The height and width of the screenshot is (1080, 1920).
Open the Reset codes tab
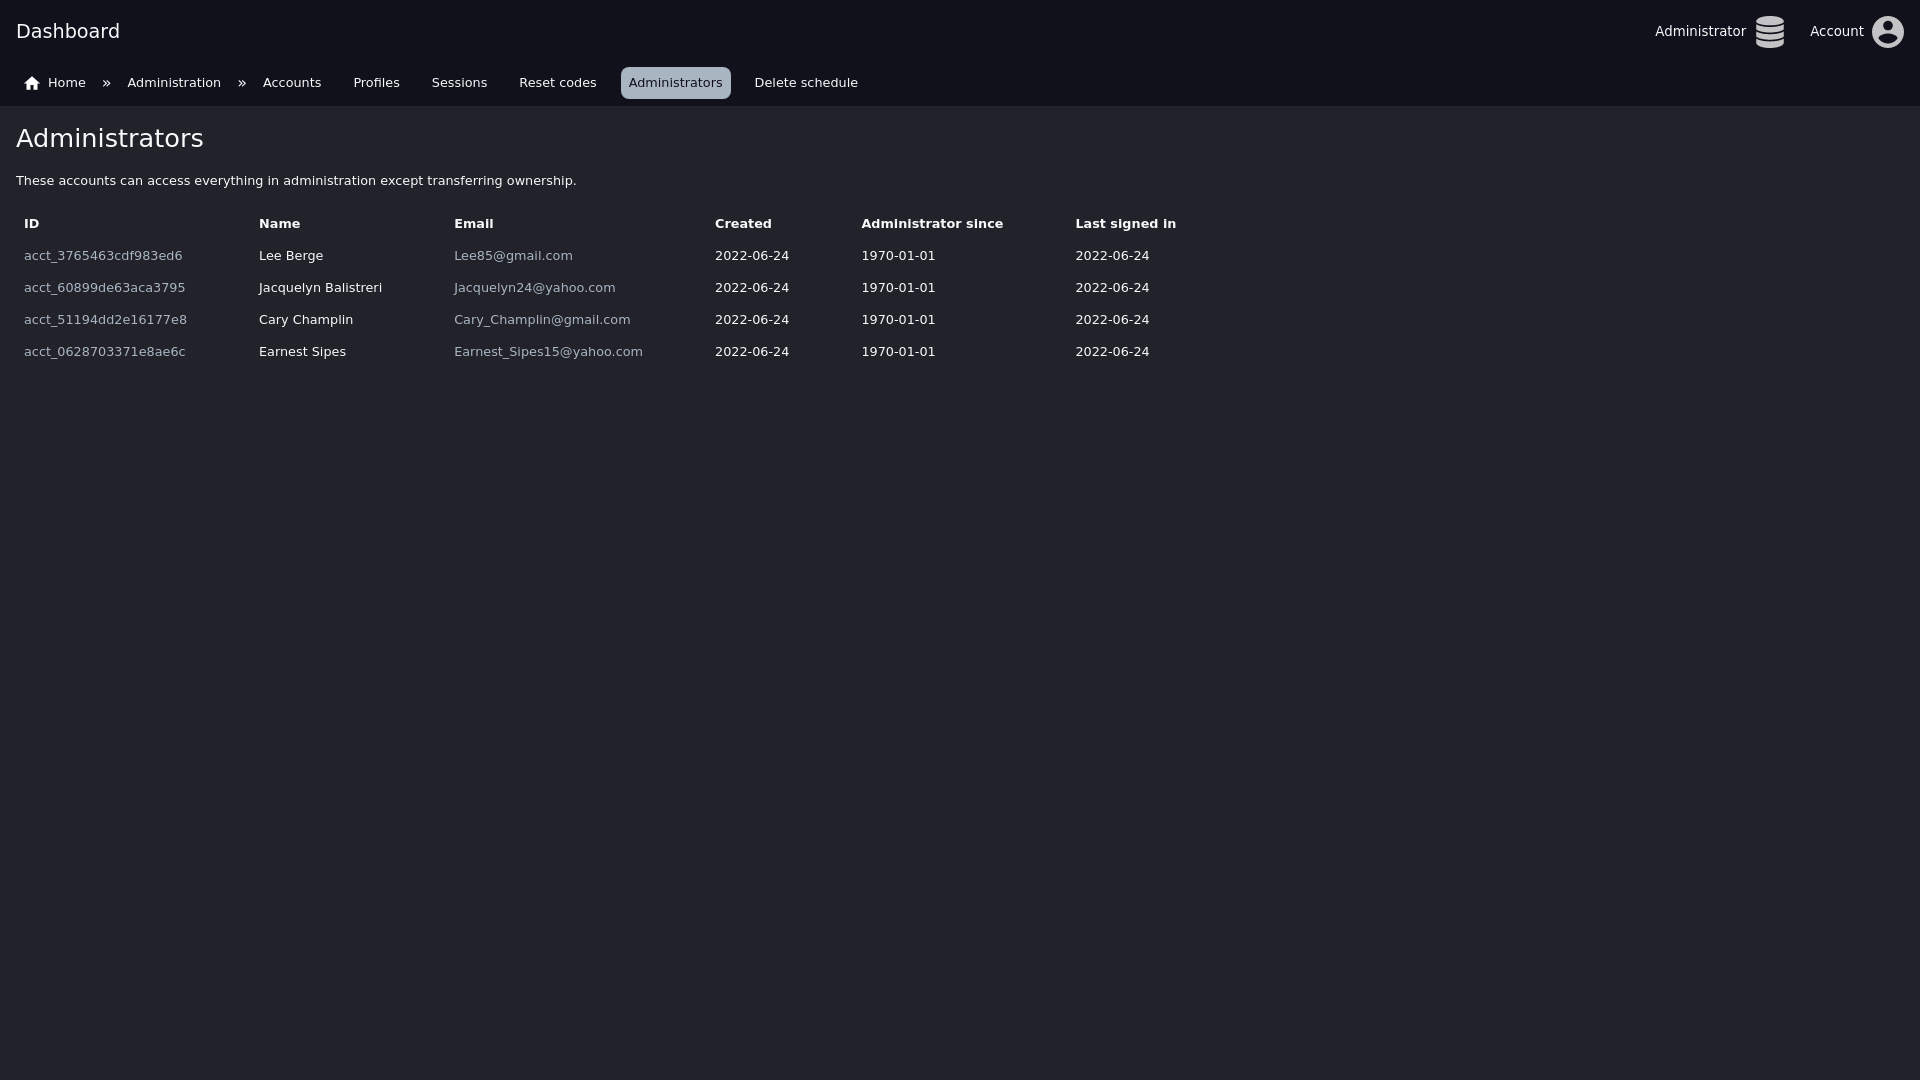pos(557,83)
